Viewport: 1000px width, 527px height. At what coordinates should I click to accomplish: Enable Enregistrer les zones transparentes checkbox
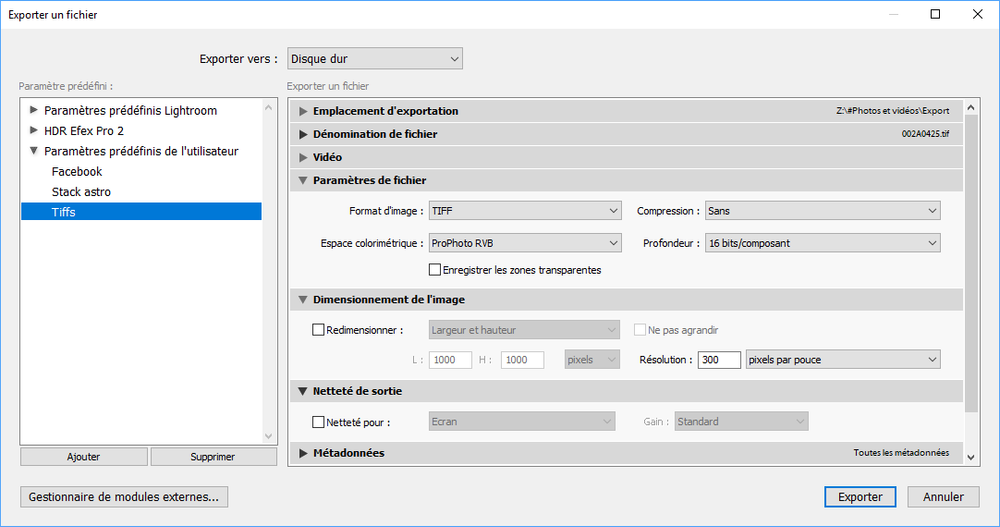435,270
